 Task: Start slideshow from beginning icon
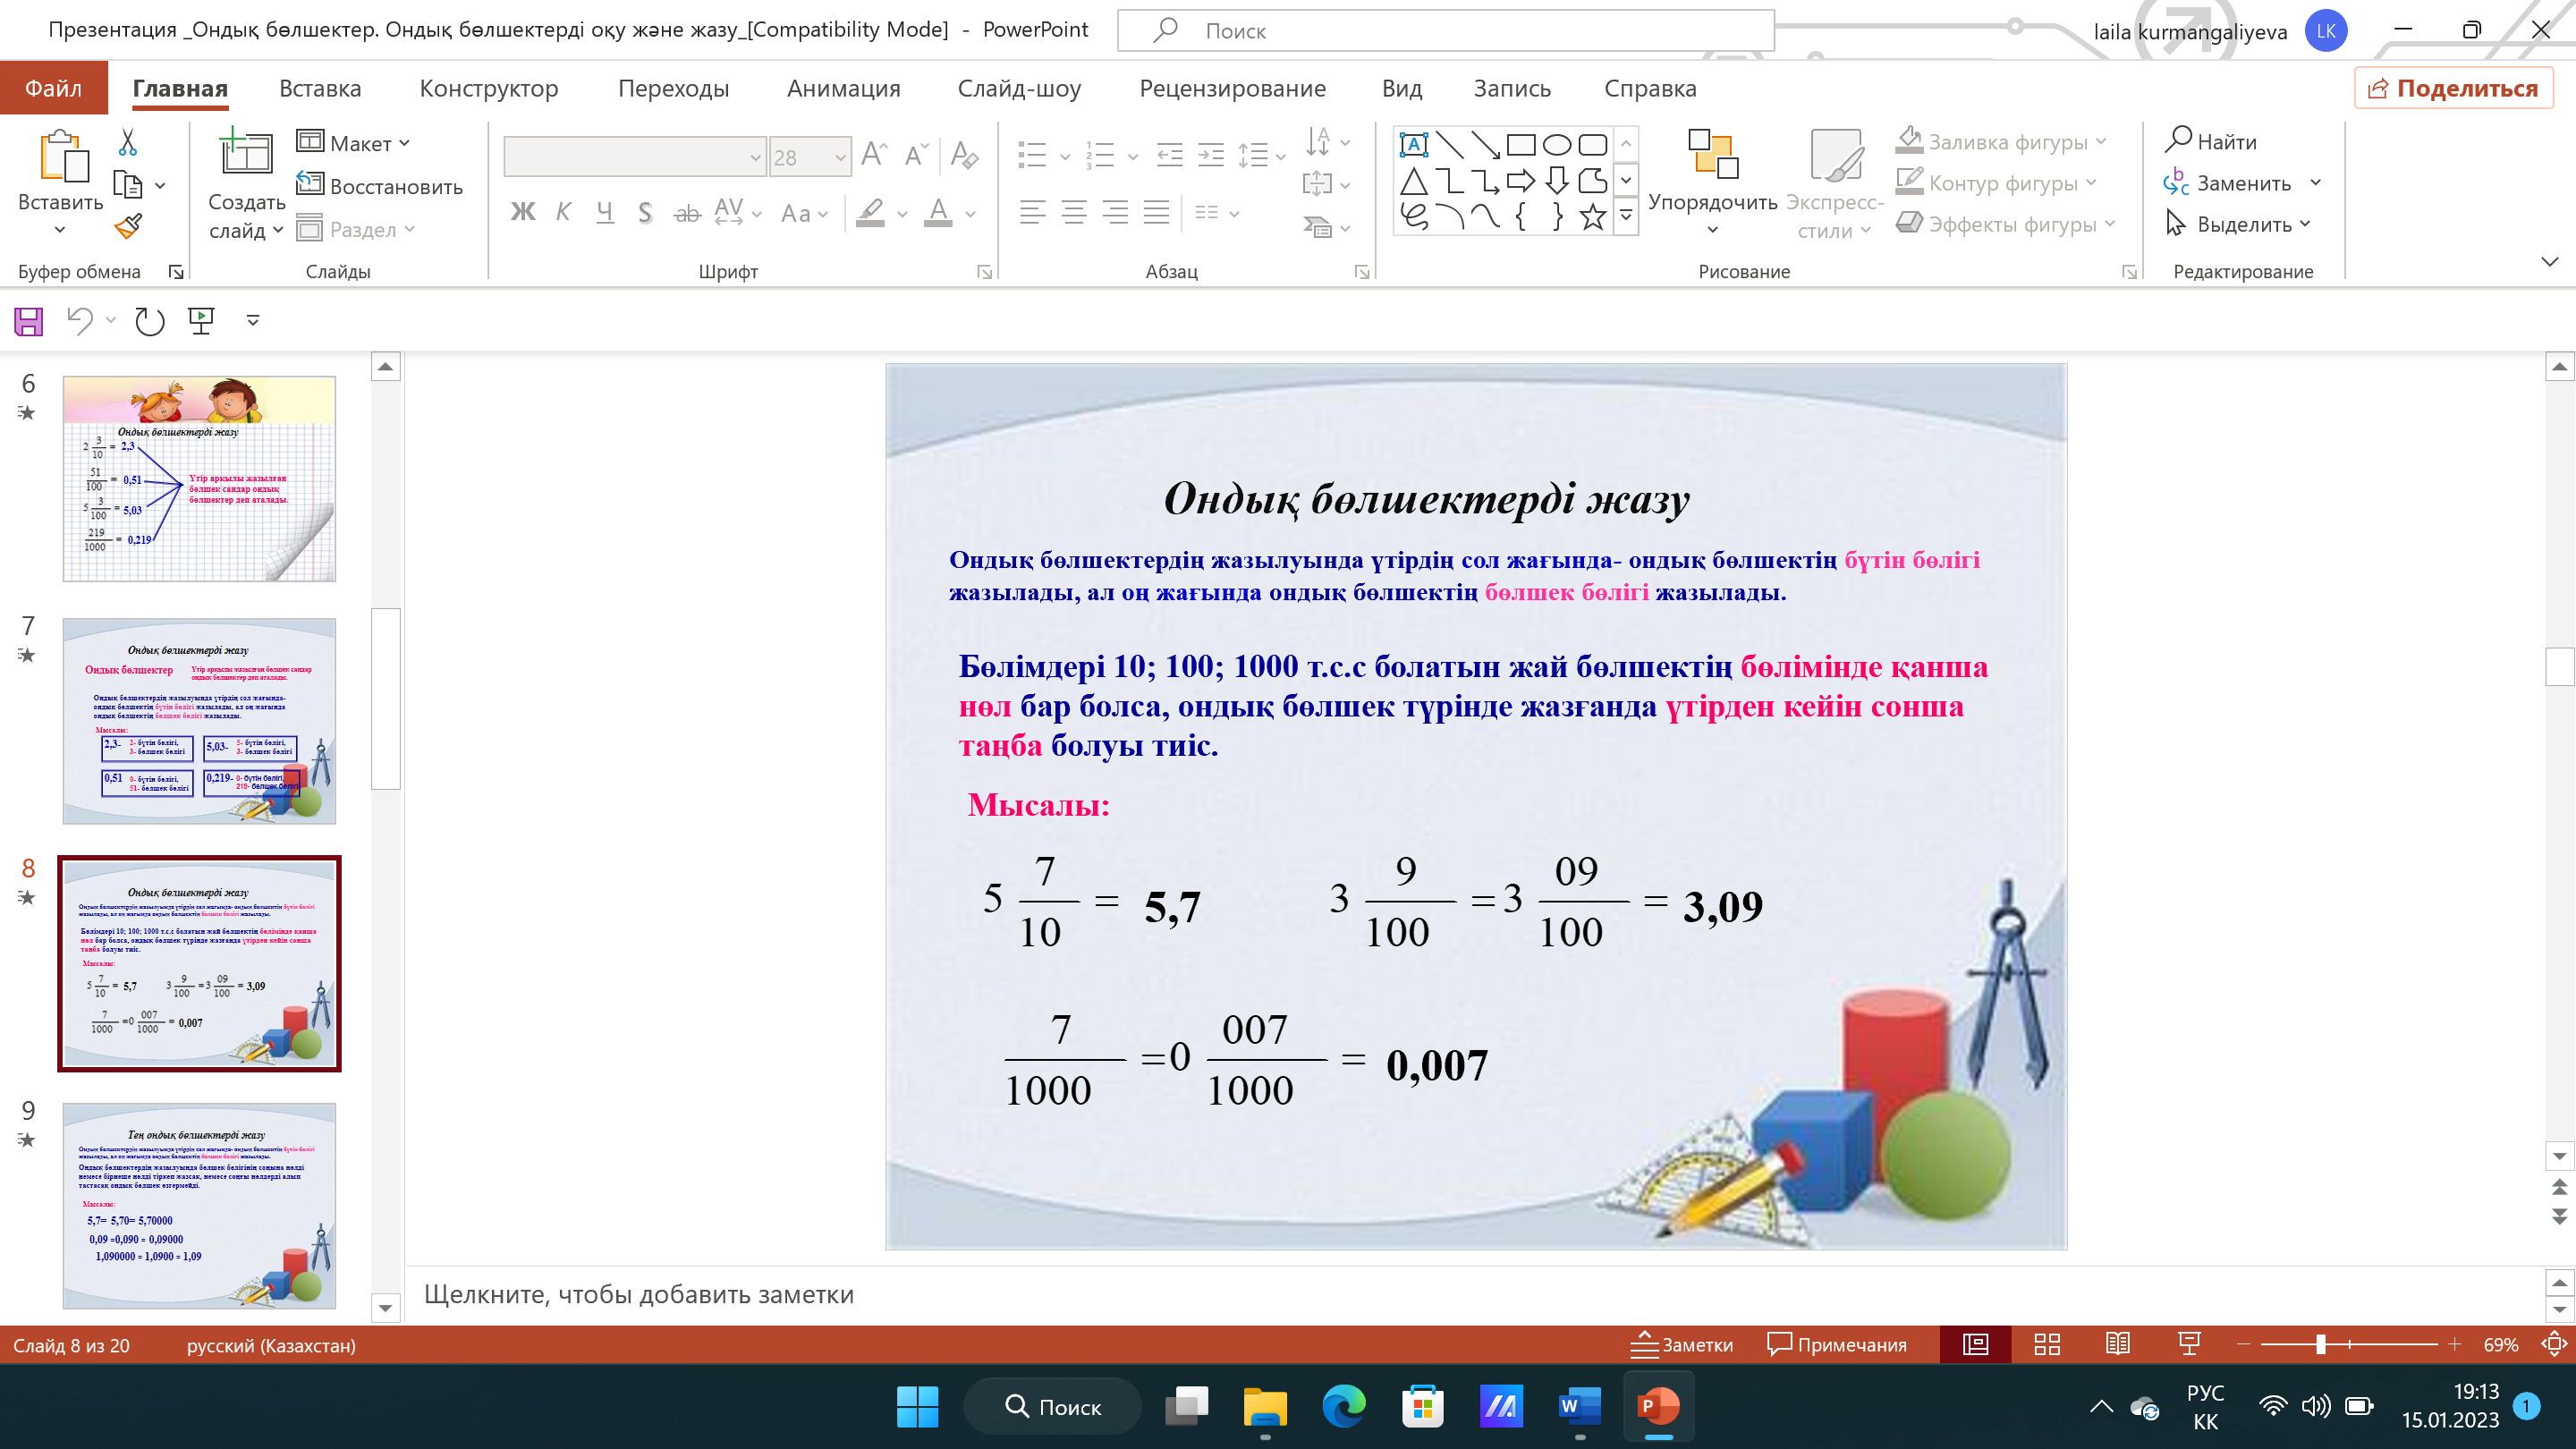(x=201, y=321)
